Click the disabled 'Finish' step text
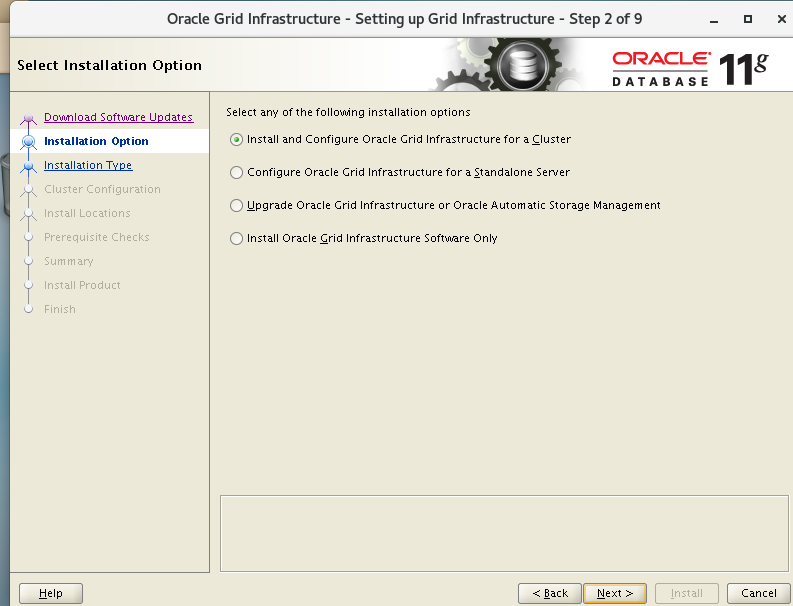This screenshot has width=793, height=606. coord(60,309)
